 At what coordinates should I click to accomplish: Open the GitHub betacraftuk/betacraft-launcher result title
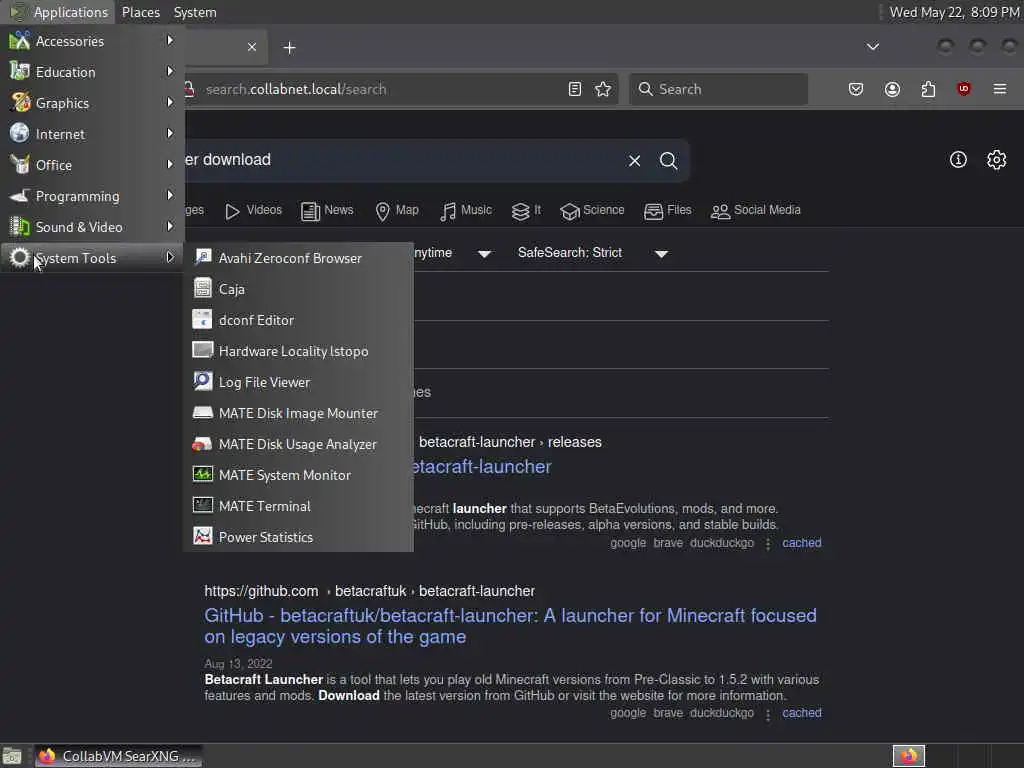pos(510,626)
